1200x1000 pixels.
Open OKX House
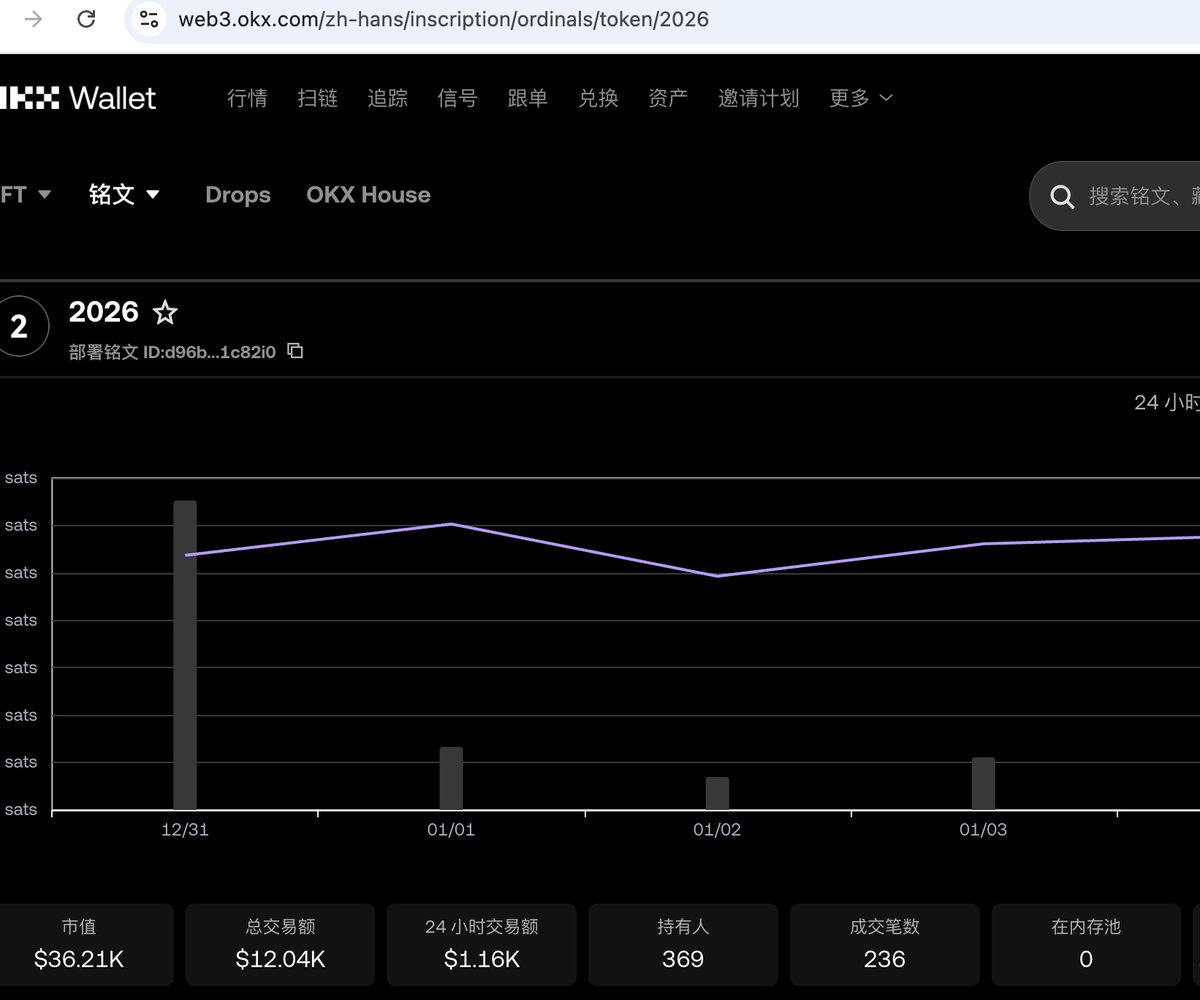(x=368, y=195)
